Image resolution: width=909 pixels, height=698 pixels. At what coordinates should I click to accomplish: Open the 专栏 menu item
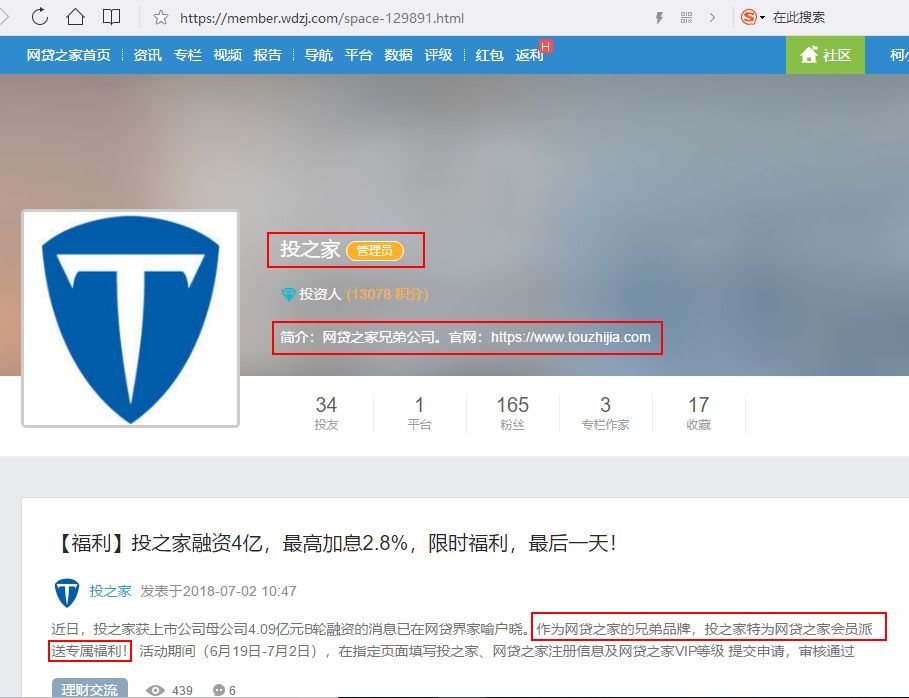coord(187,55)
